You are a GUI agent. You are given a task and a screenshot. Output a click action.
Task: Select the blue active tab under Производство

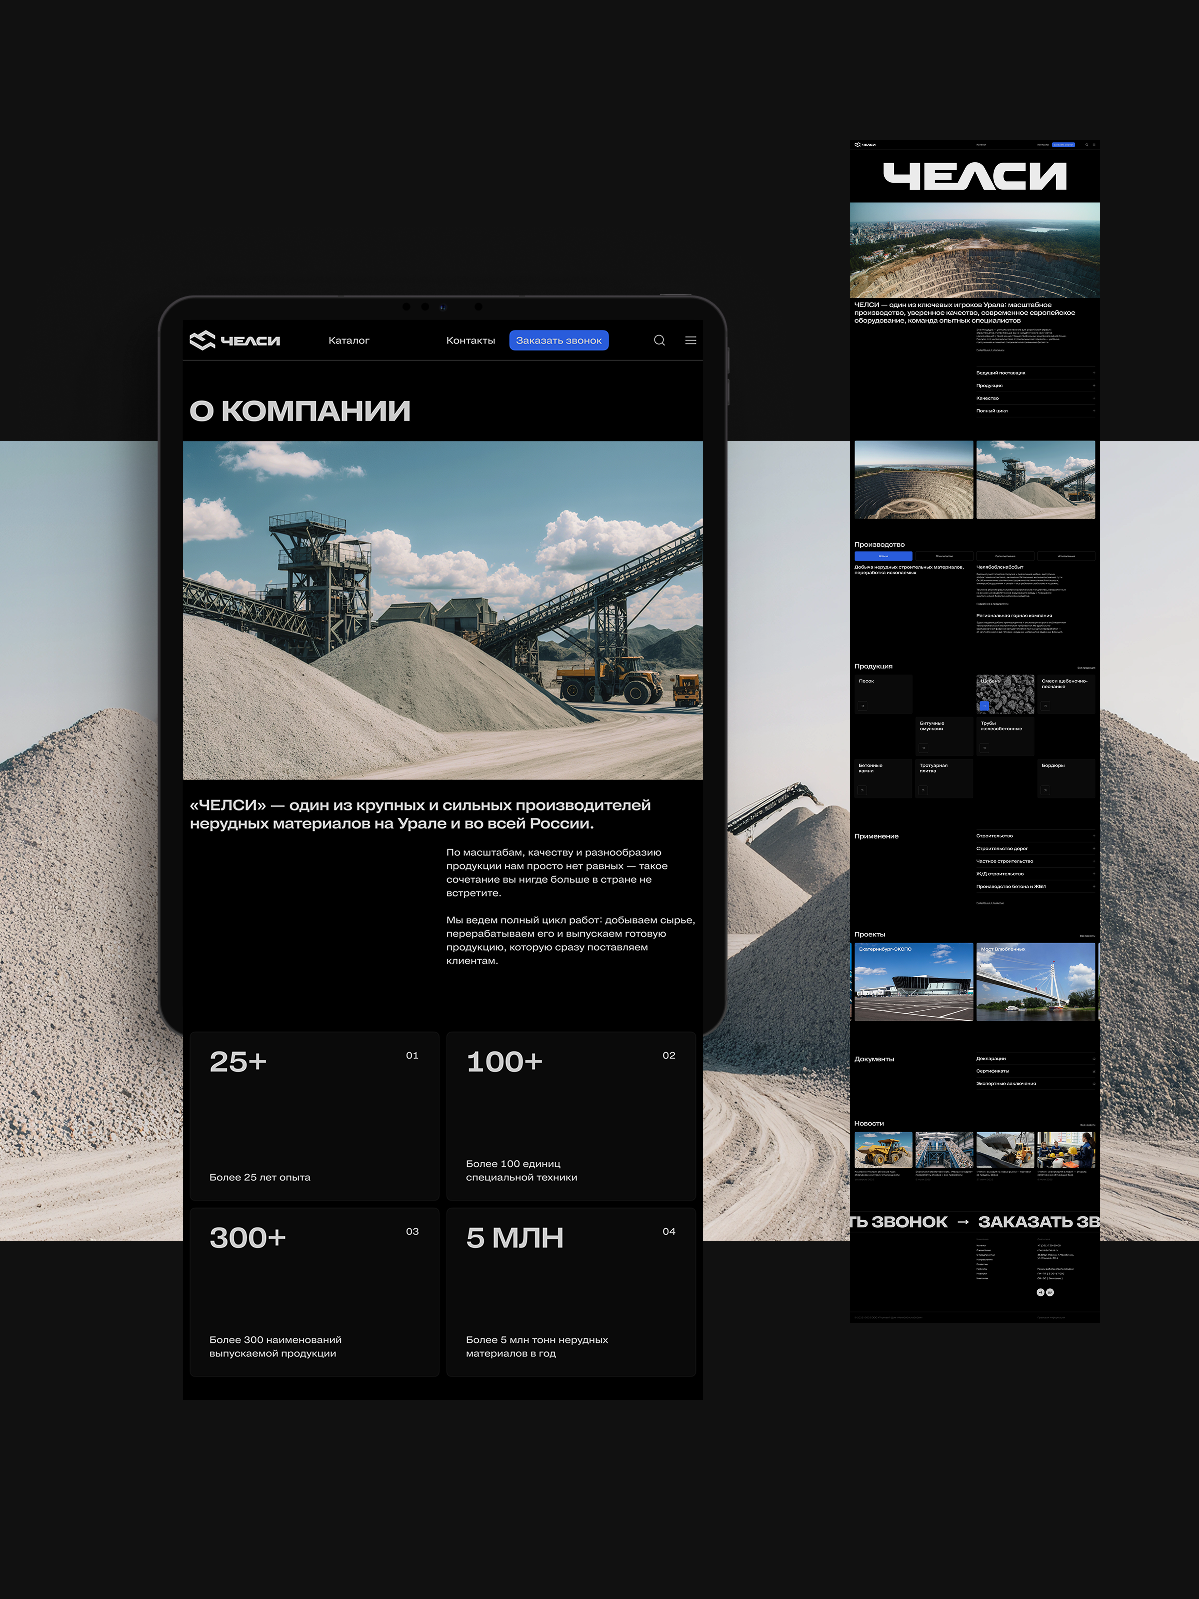click(883, 556)
